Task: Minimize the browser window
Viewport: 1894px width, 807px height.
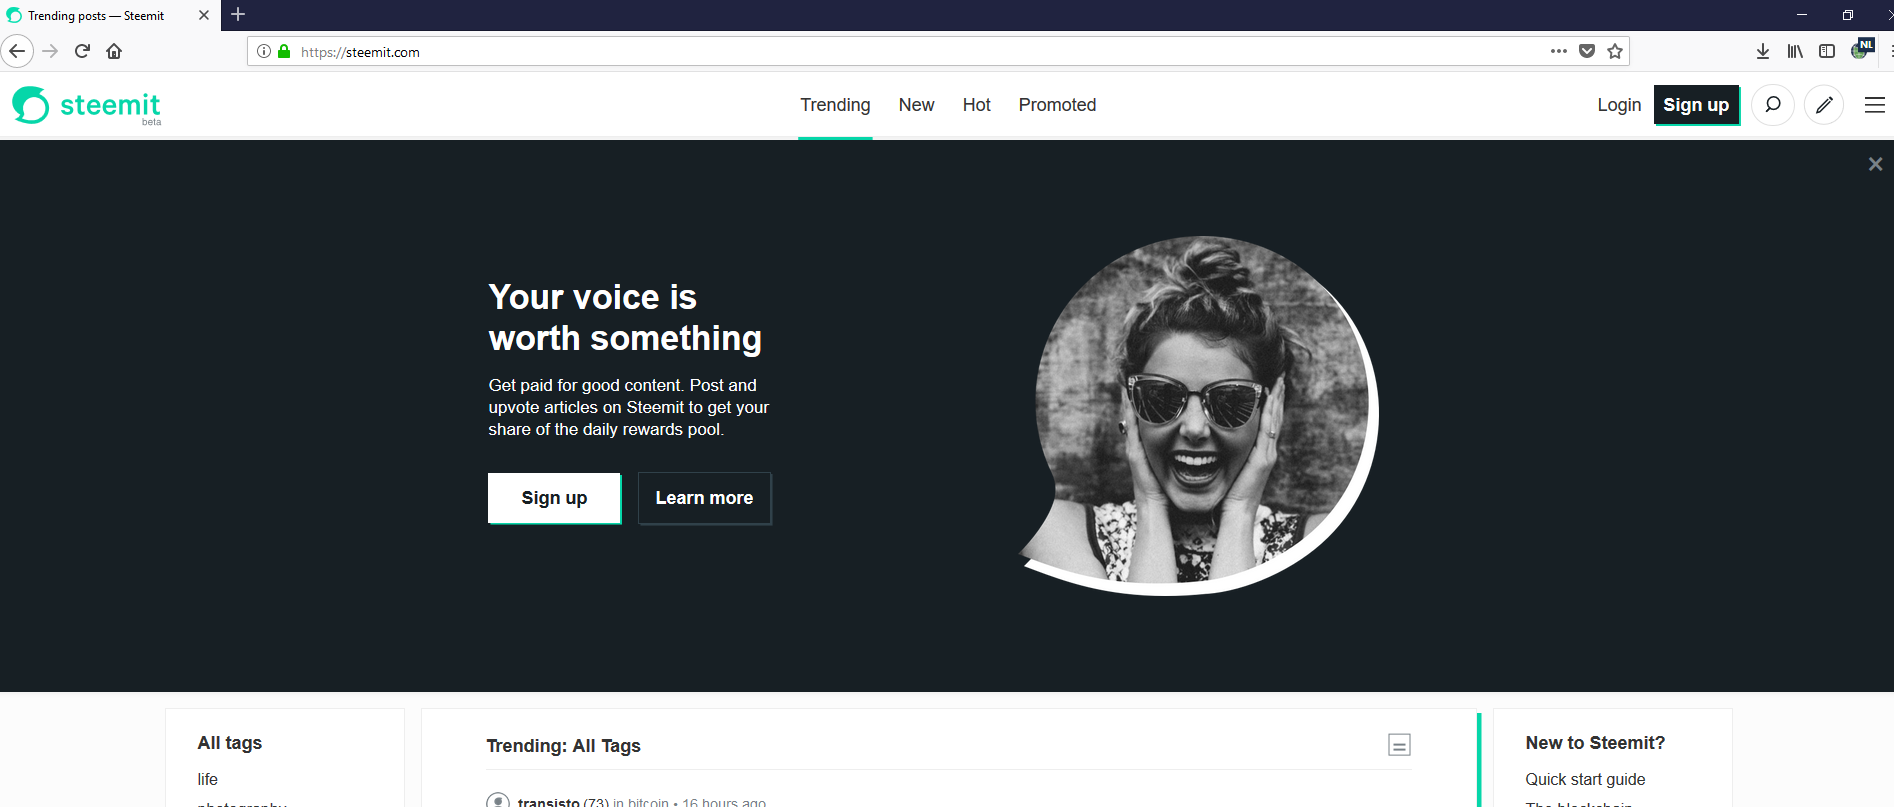Action: tap(1802, 15)
